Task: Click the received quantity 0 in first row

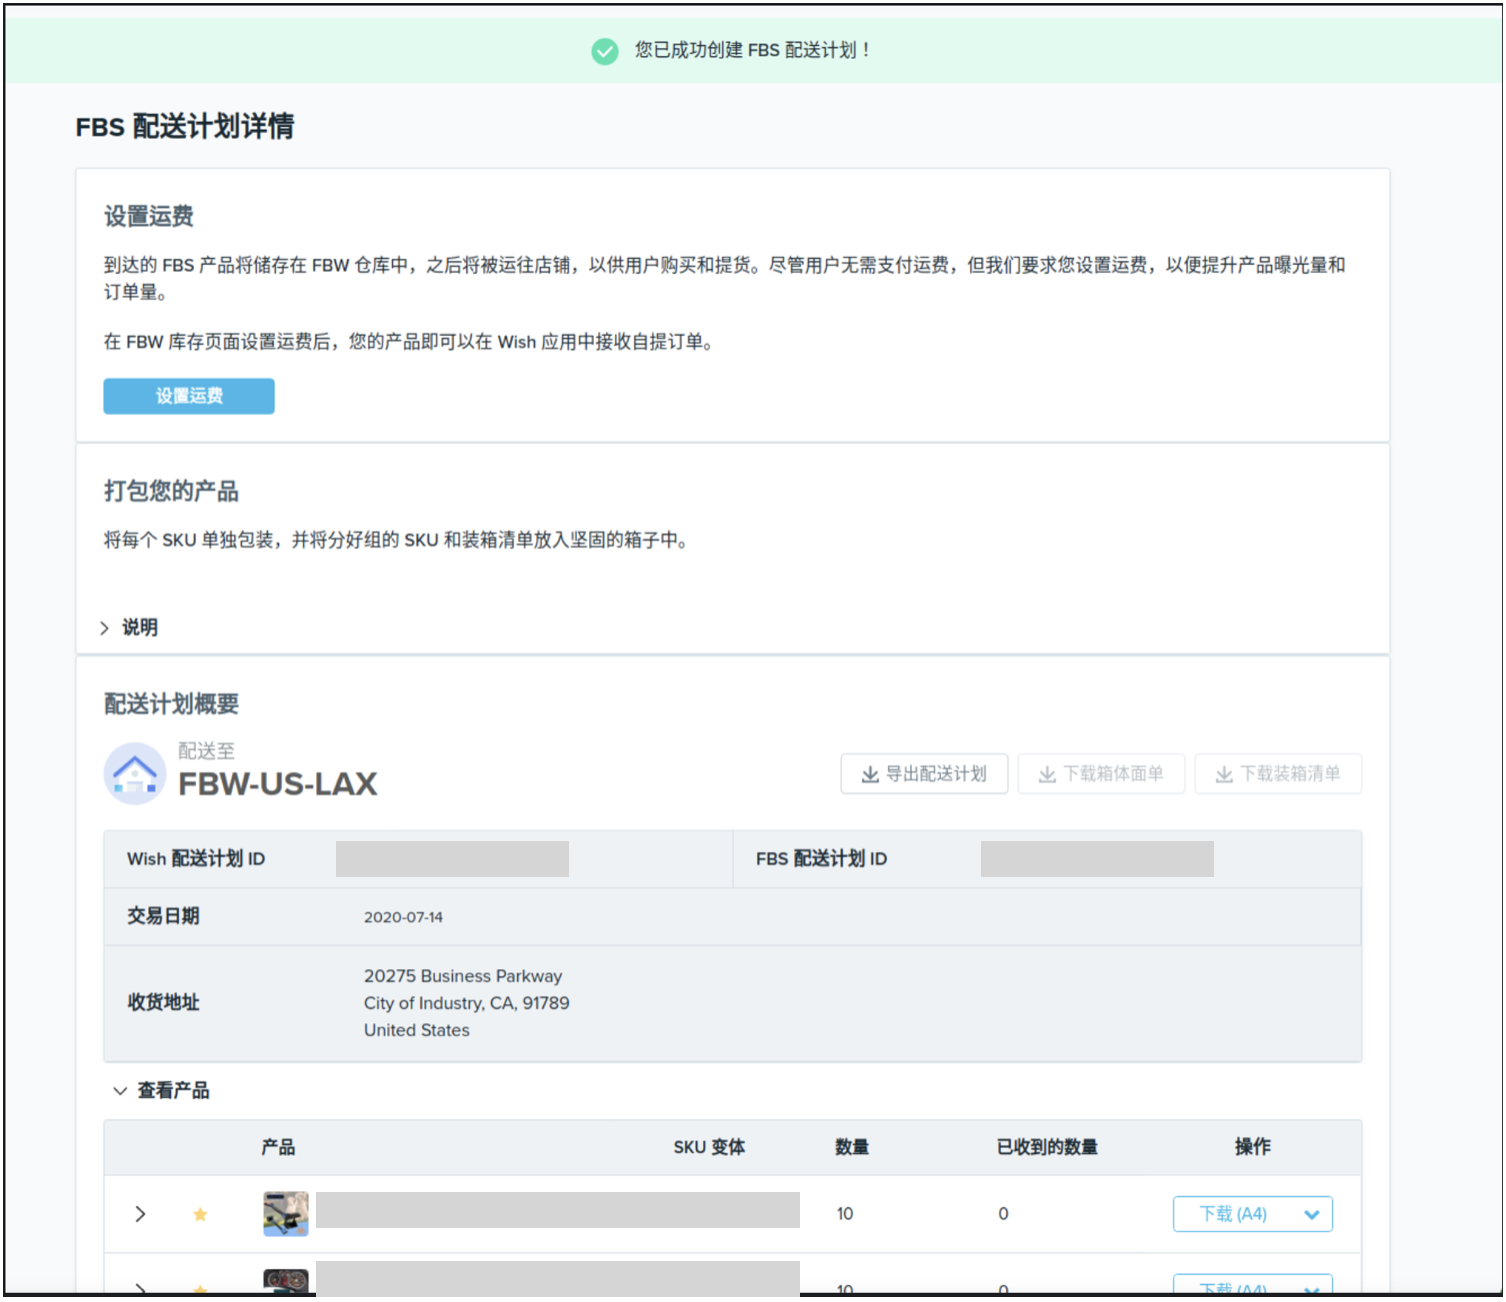Action: pos(1003,1214)
